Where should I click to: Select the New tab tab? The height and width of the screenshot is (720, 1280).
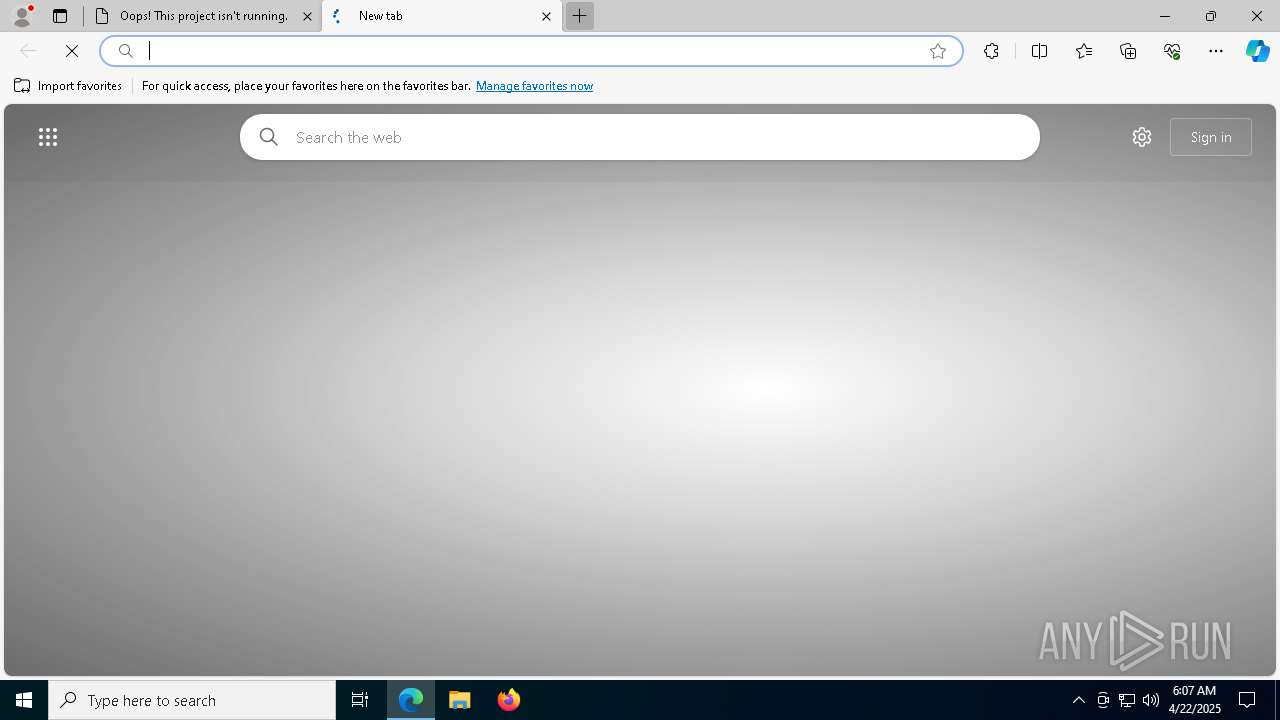tap(441, 16)
